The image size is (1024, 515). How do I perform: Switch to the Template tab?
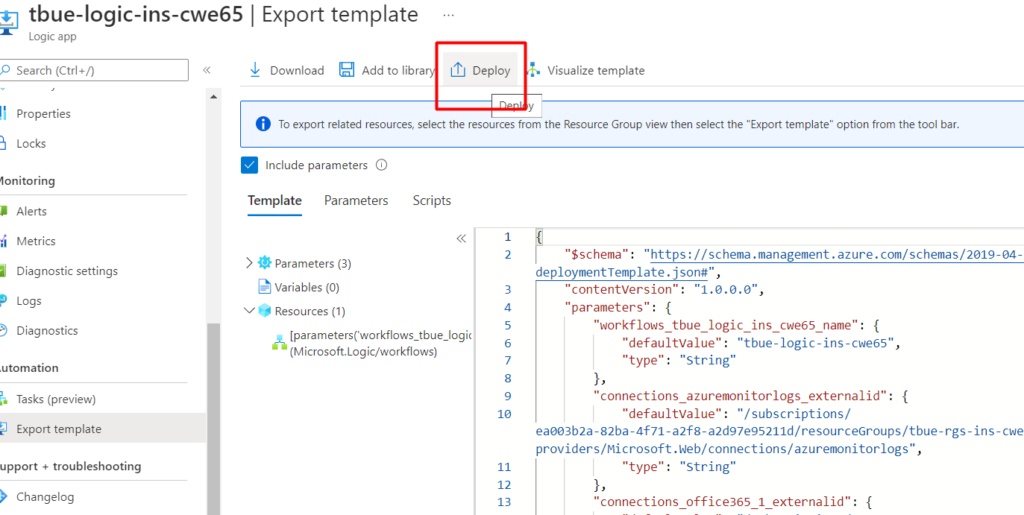(274, 200)
